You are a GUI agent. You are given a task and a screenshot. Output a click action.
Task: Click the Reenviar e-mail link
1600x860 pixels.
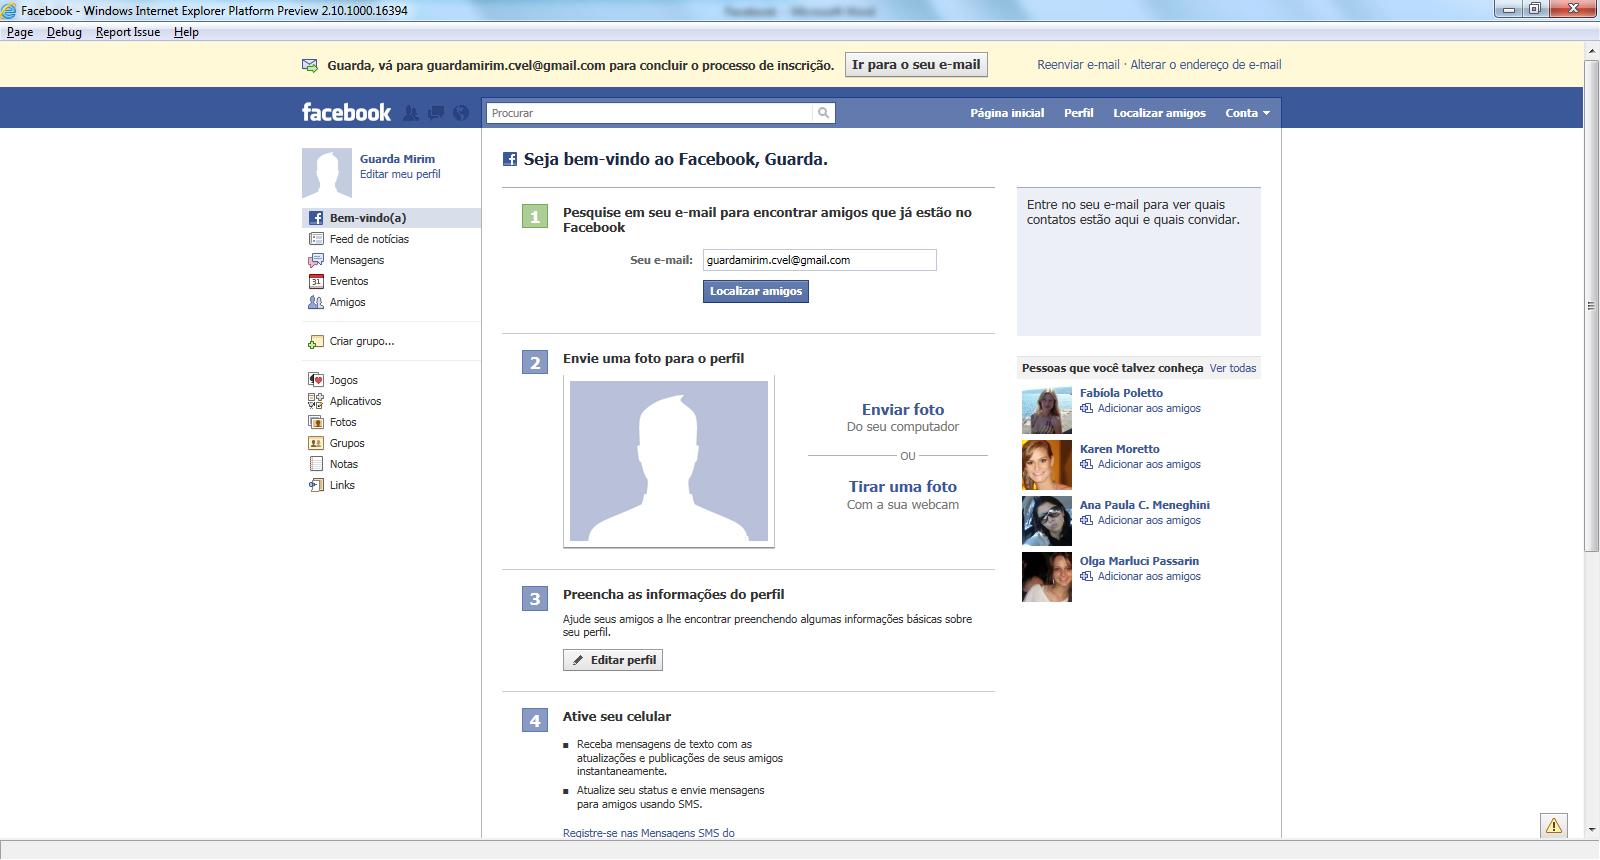pos(1078,65)
